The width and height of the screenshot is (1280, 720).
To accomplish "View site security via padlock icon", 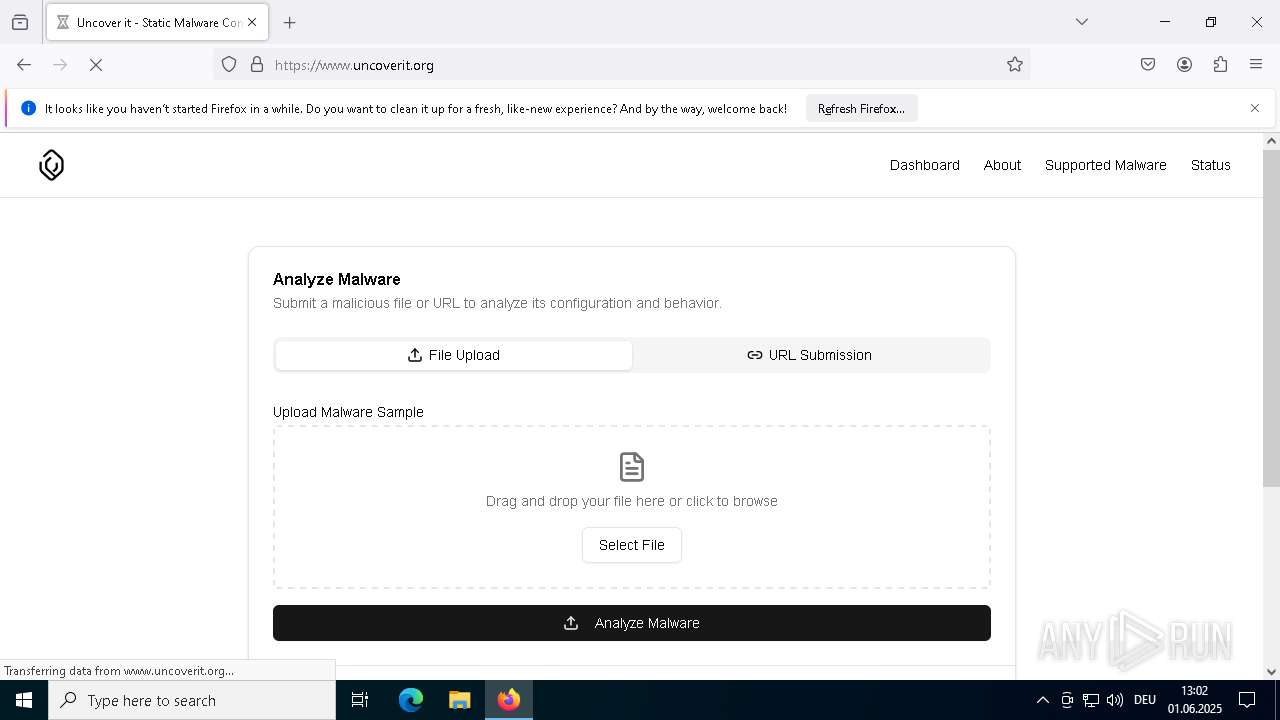I will click(257, 65).
